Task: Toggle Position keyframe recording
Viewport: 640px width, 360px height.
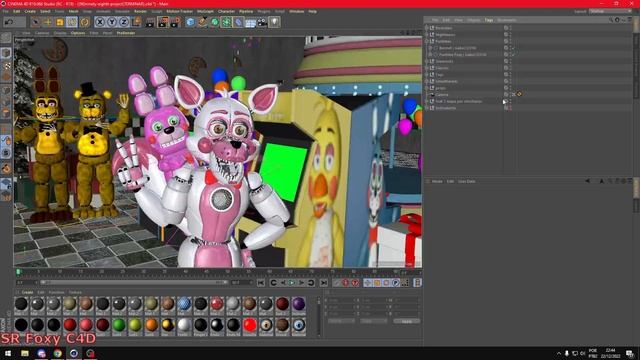Action: point(368,282)
